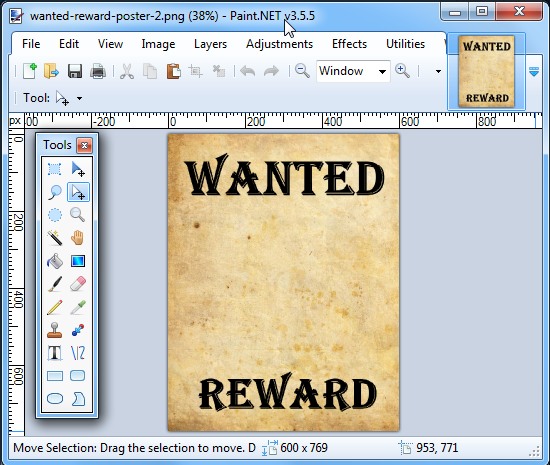Select the Clone Stamp tool
550x465 pixels.
[55, 330]
